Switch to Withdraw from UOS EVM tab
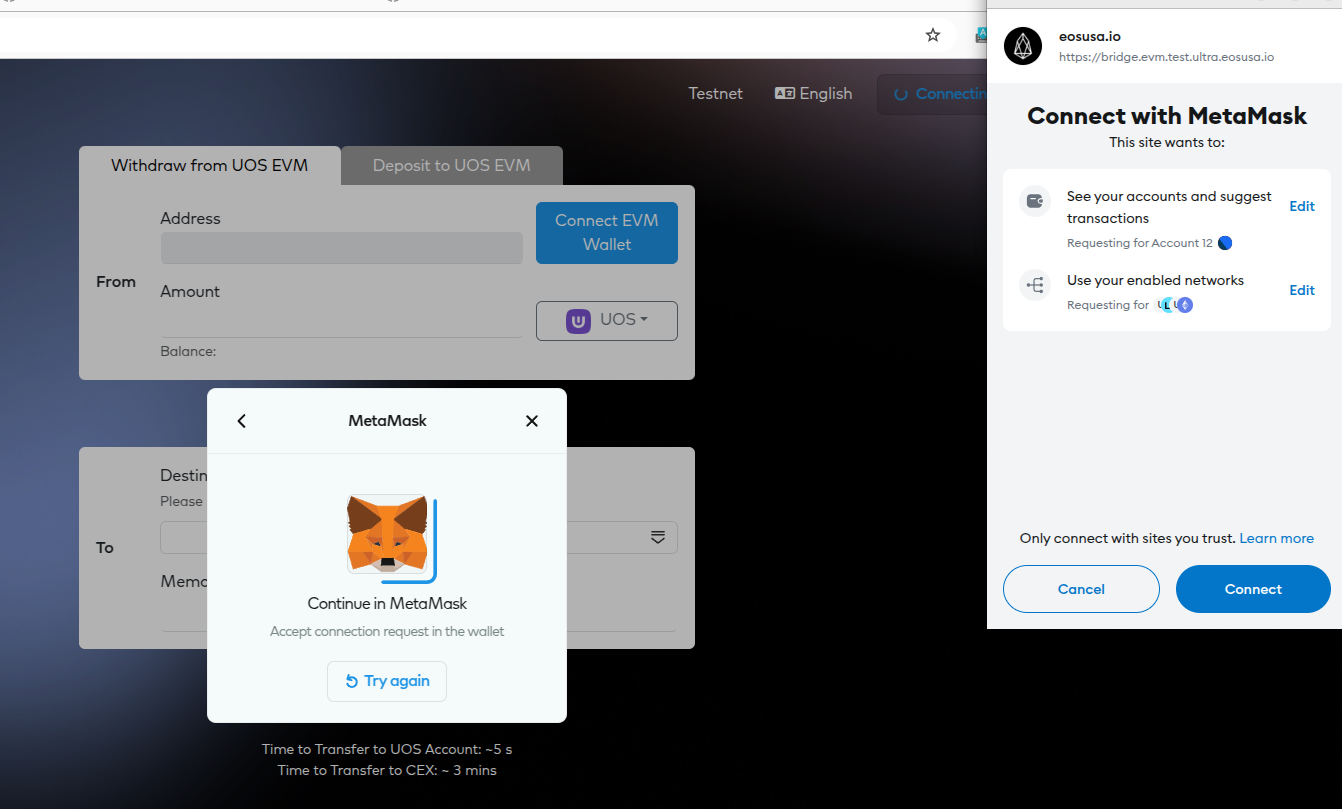 (210, 165)
